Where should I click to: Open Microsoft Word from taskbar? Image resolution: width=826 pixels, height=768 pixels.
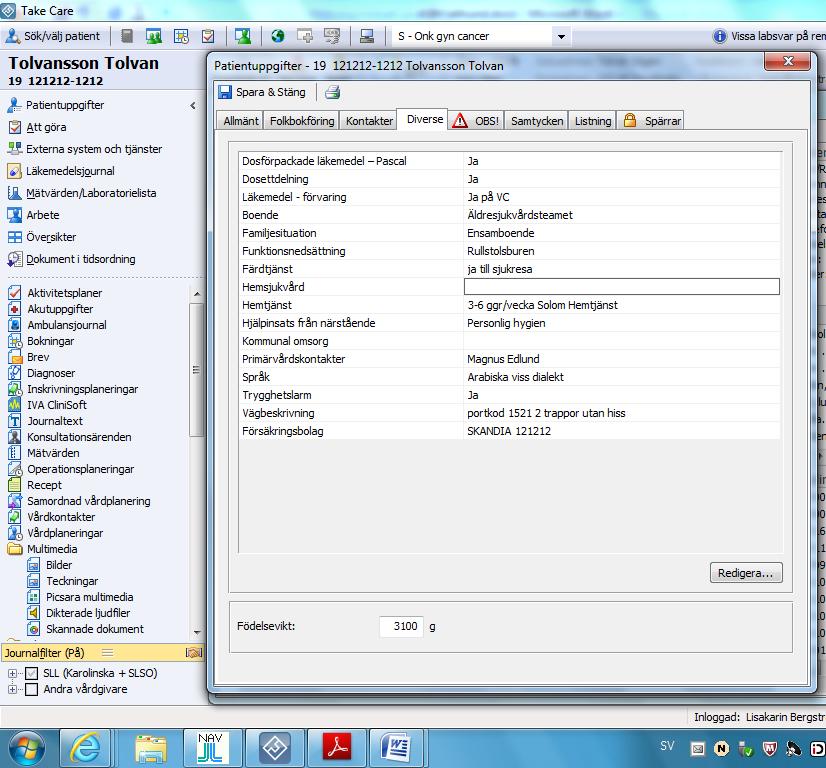click(x=396, y=747)
